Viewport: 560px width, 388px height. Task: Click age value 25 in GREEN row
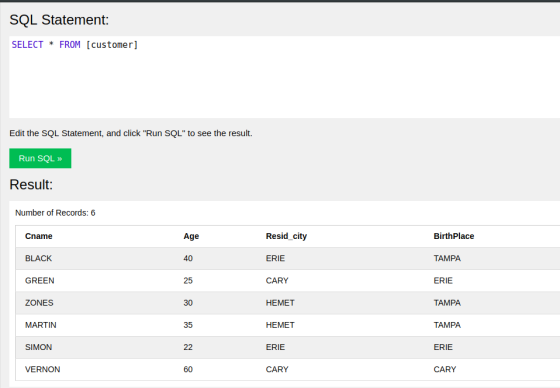point(188,280)
